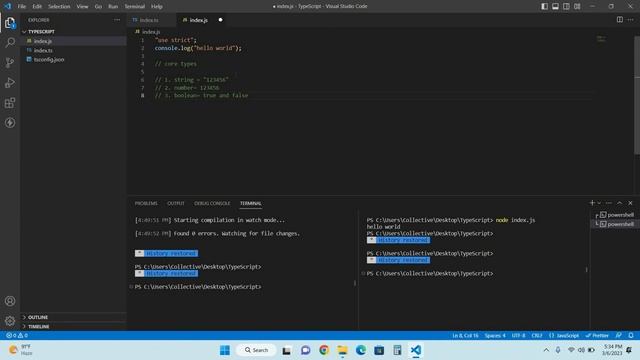Open index.js in the Explorer tree
Screen dimensions: 640x360
click(42, 41)
